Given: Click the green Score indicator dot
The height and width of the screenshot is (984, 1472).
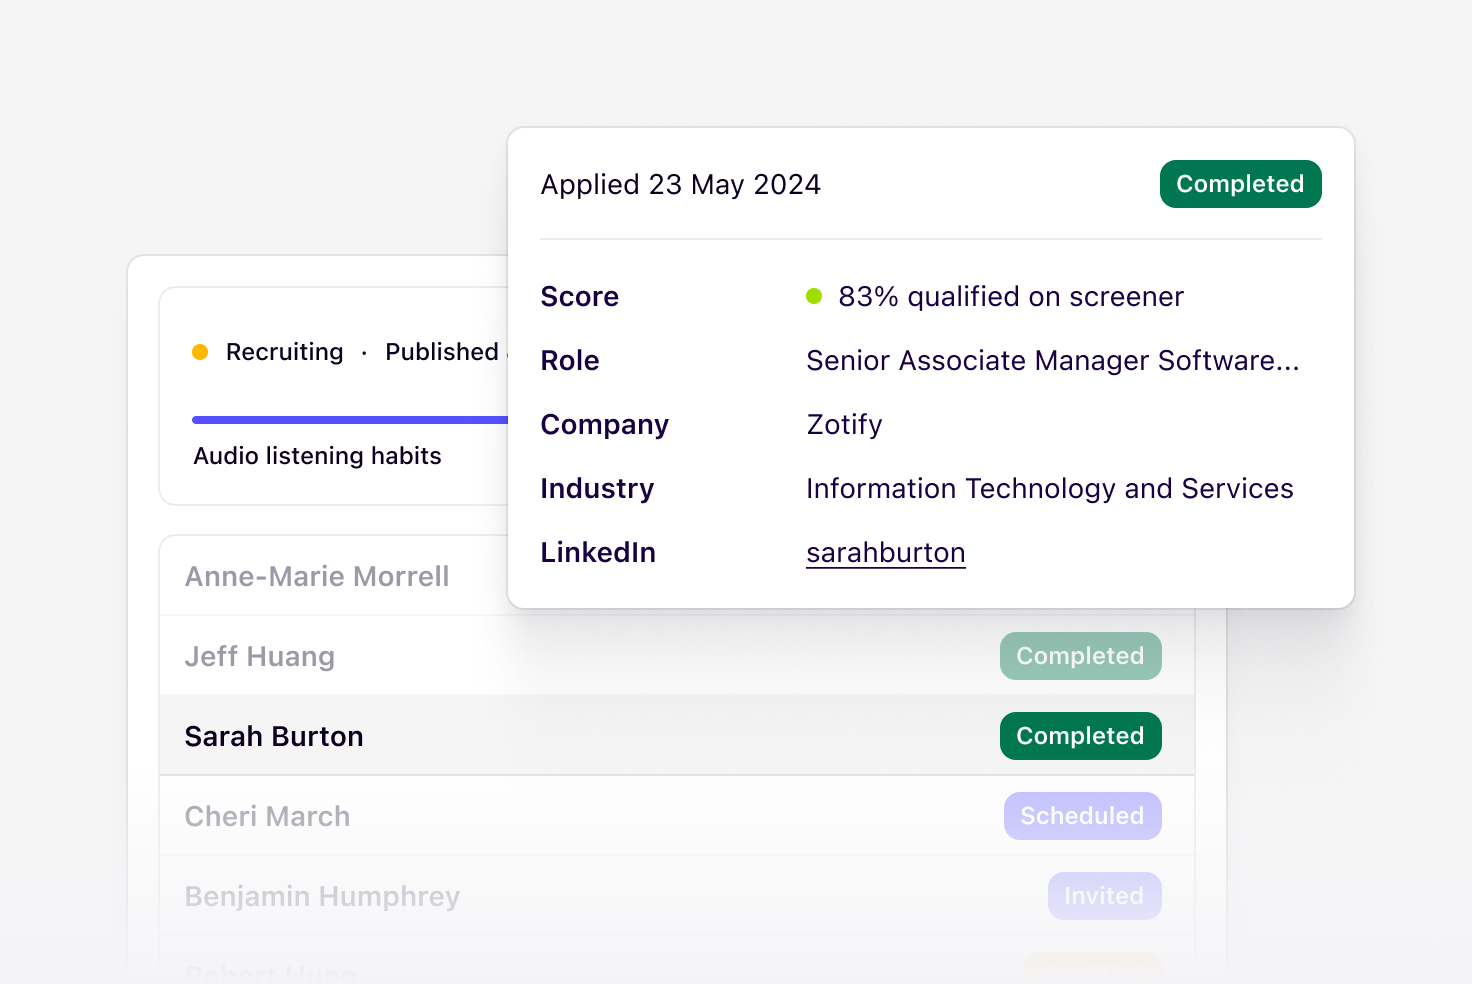Looking at the screenshot, I should (815, 296).
